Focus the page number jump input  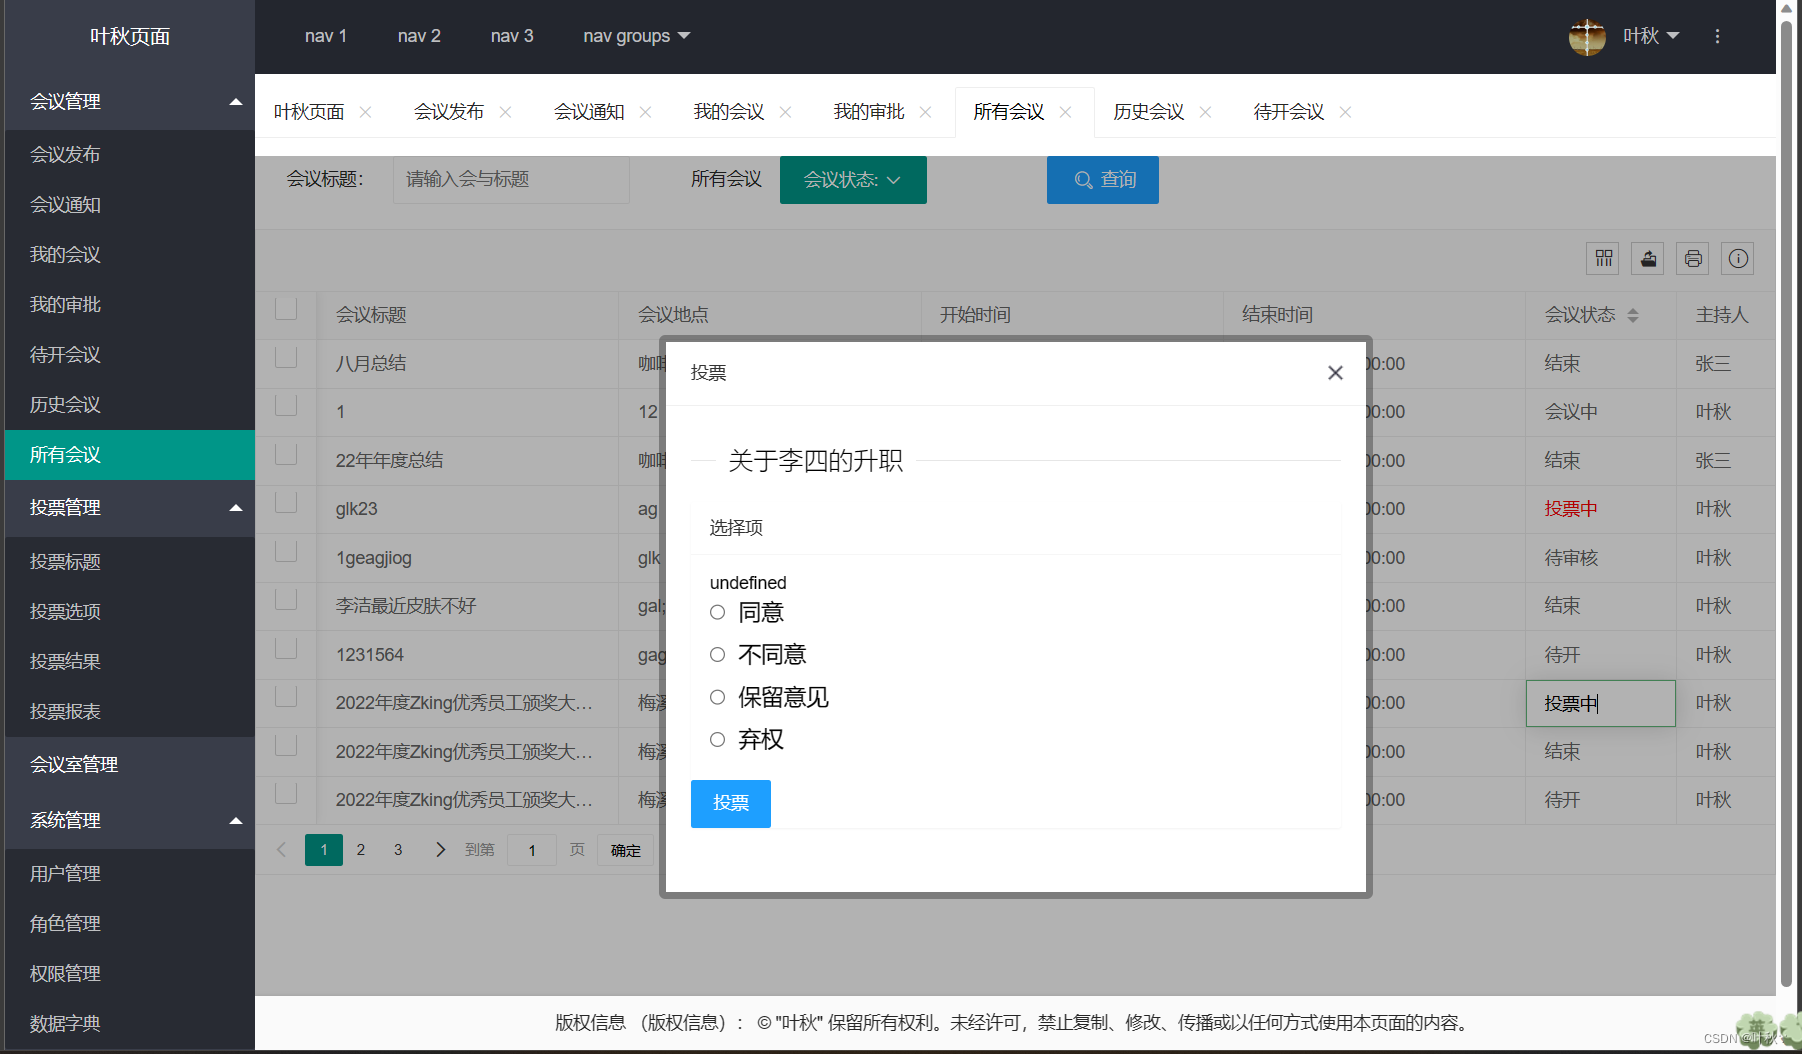point(532,850)
